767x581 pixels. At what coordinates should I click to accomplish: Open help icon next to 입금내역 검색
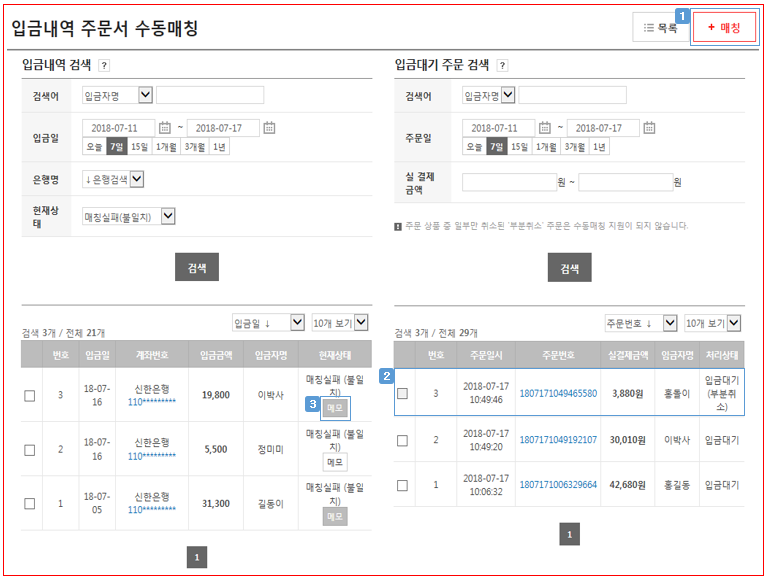[x=104, y=65]
